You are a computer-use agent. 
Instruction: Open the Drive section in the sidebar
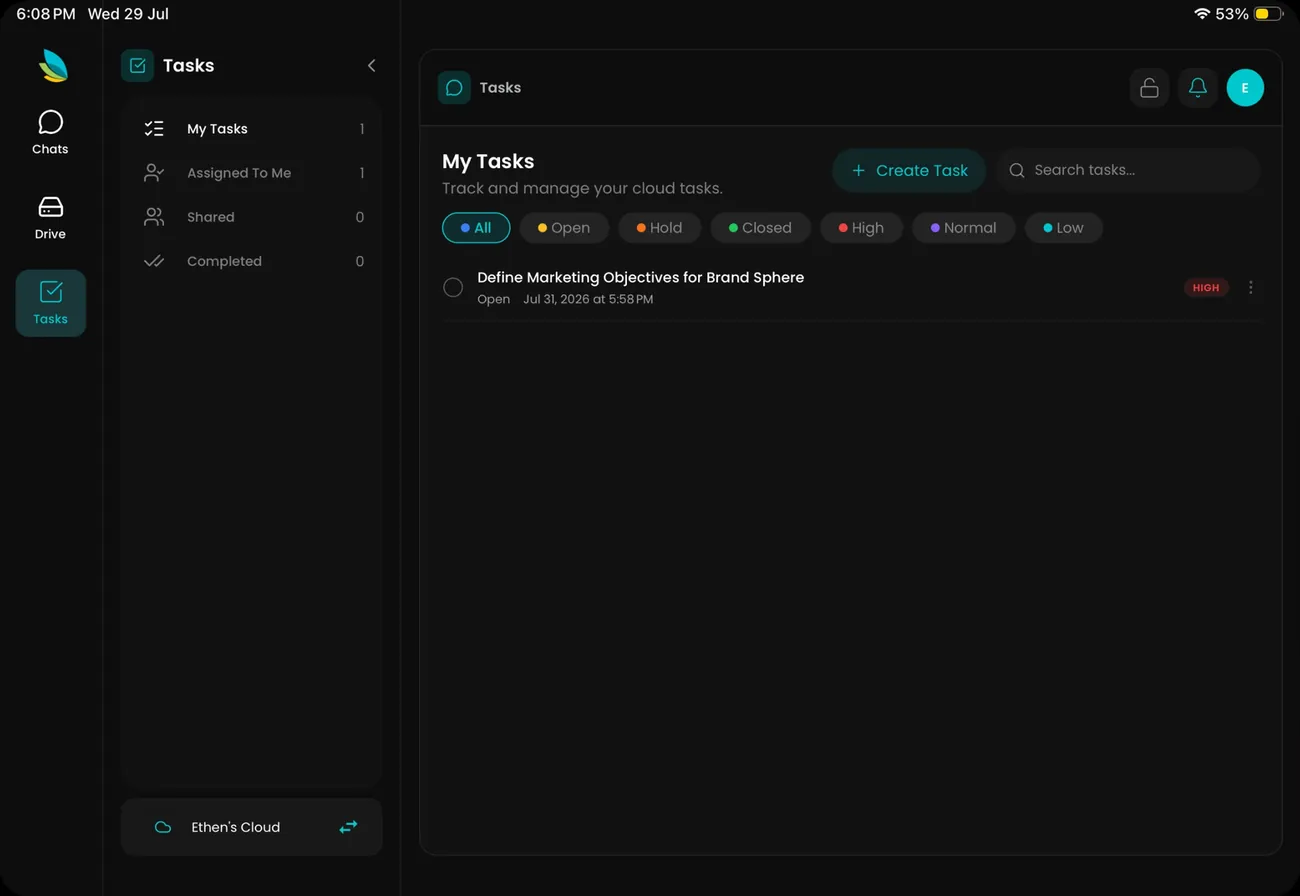click(x=50, y=217)
